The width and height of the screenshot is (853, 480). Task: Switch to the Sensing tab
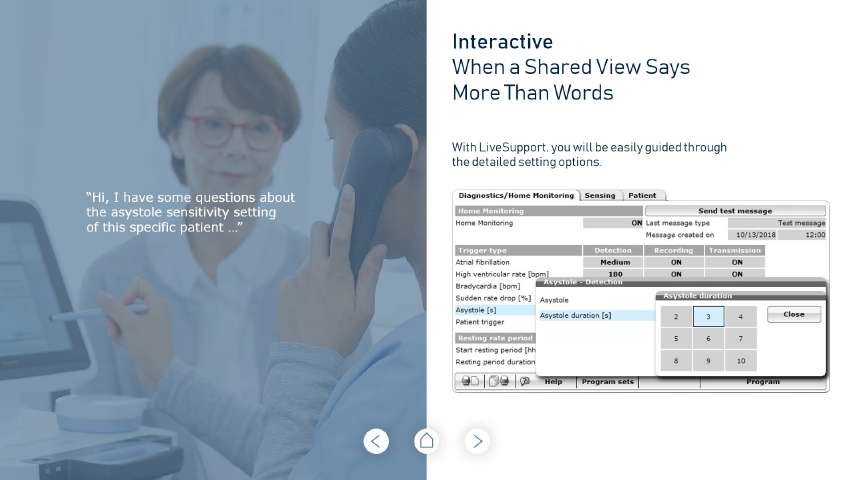point(600,196)
